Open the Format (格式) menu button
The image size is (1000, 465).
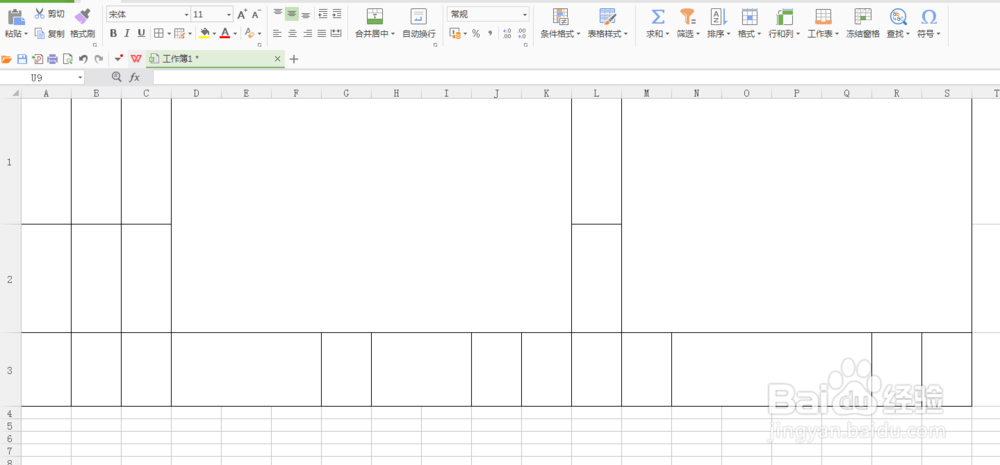(749, 24)
